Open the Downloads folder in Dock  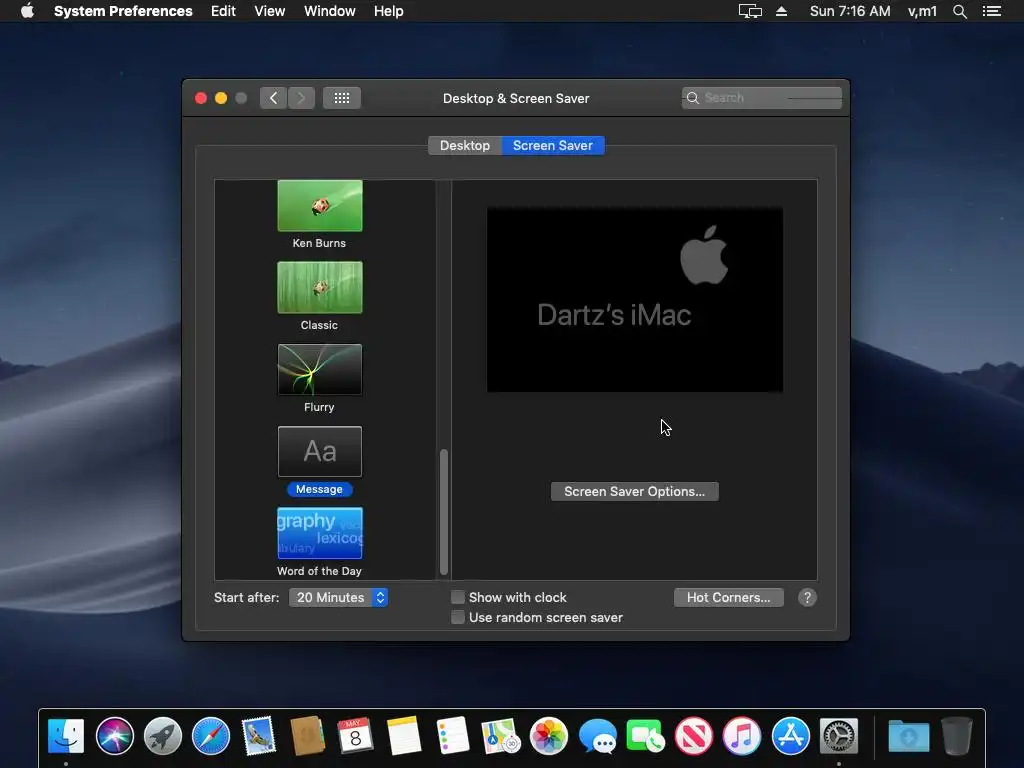(x=908, y=736)
